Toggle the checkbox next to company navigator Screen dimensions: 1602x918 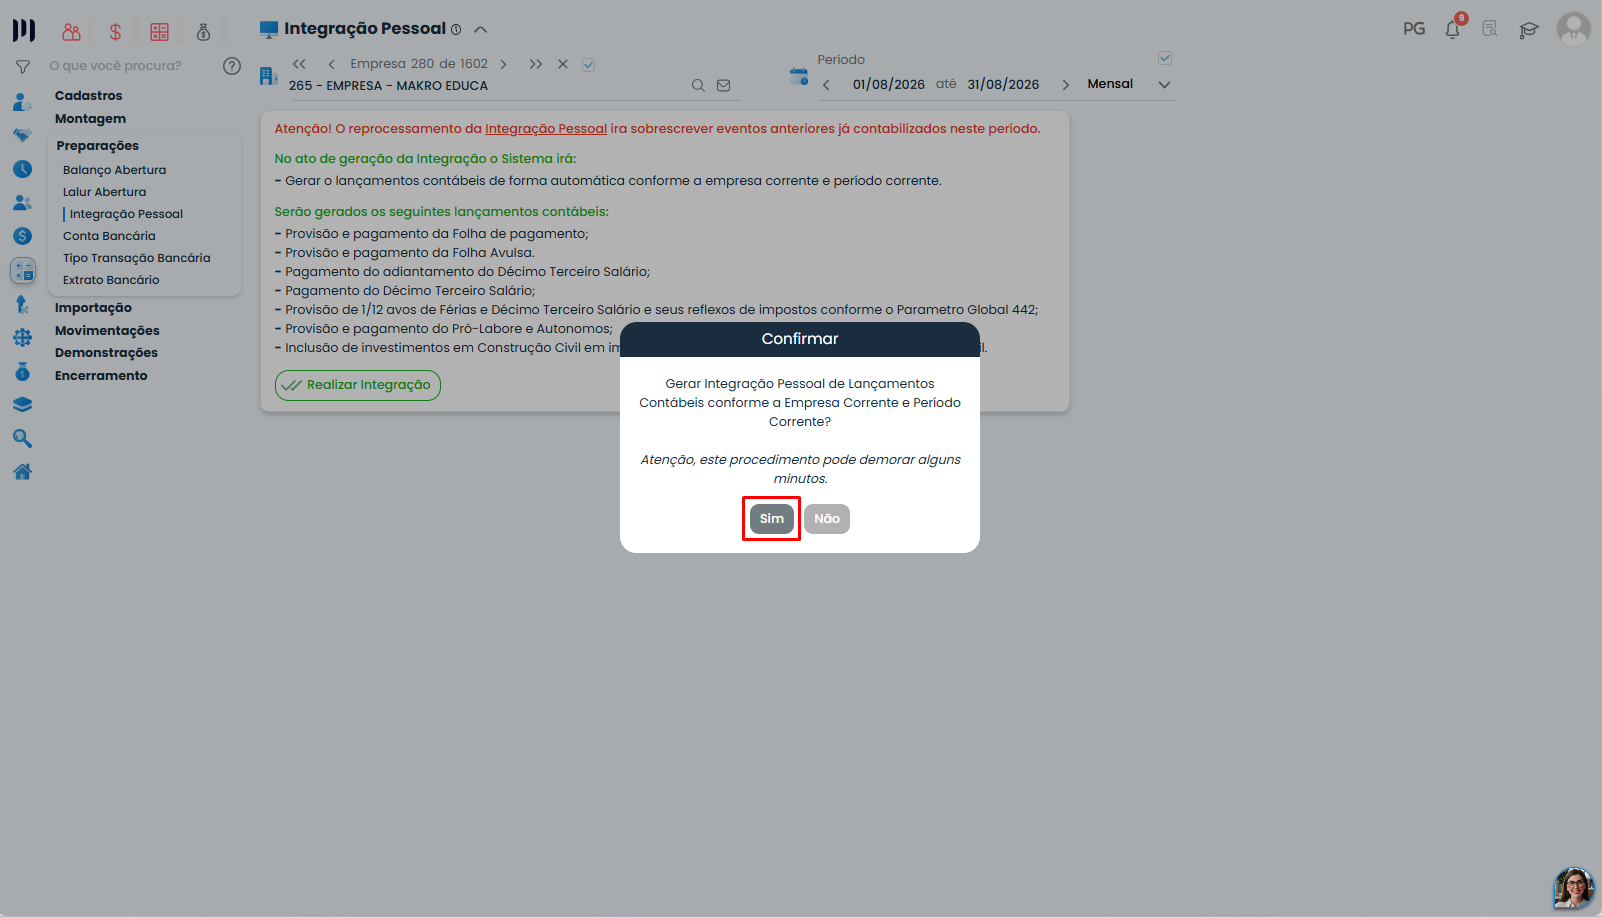(x=589, y=65)
